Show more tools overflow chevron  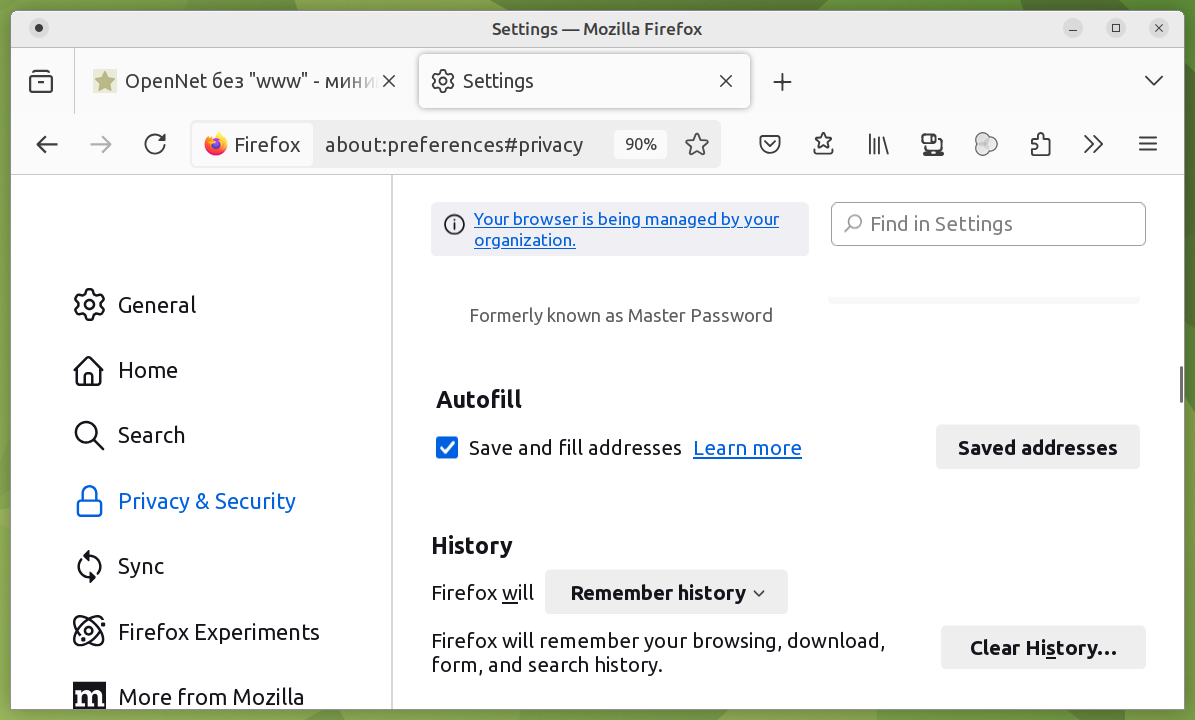[x=1093, y=145]
